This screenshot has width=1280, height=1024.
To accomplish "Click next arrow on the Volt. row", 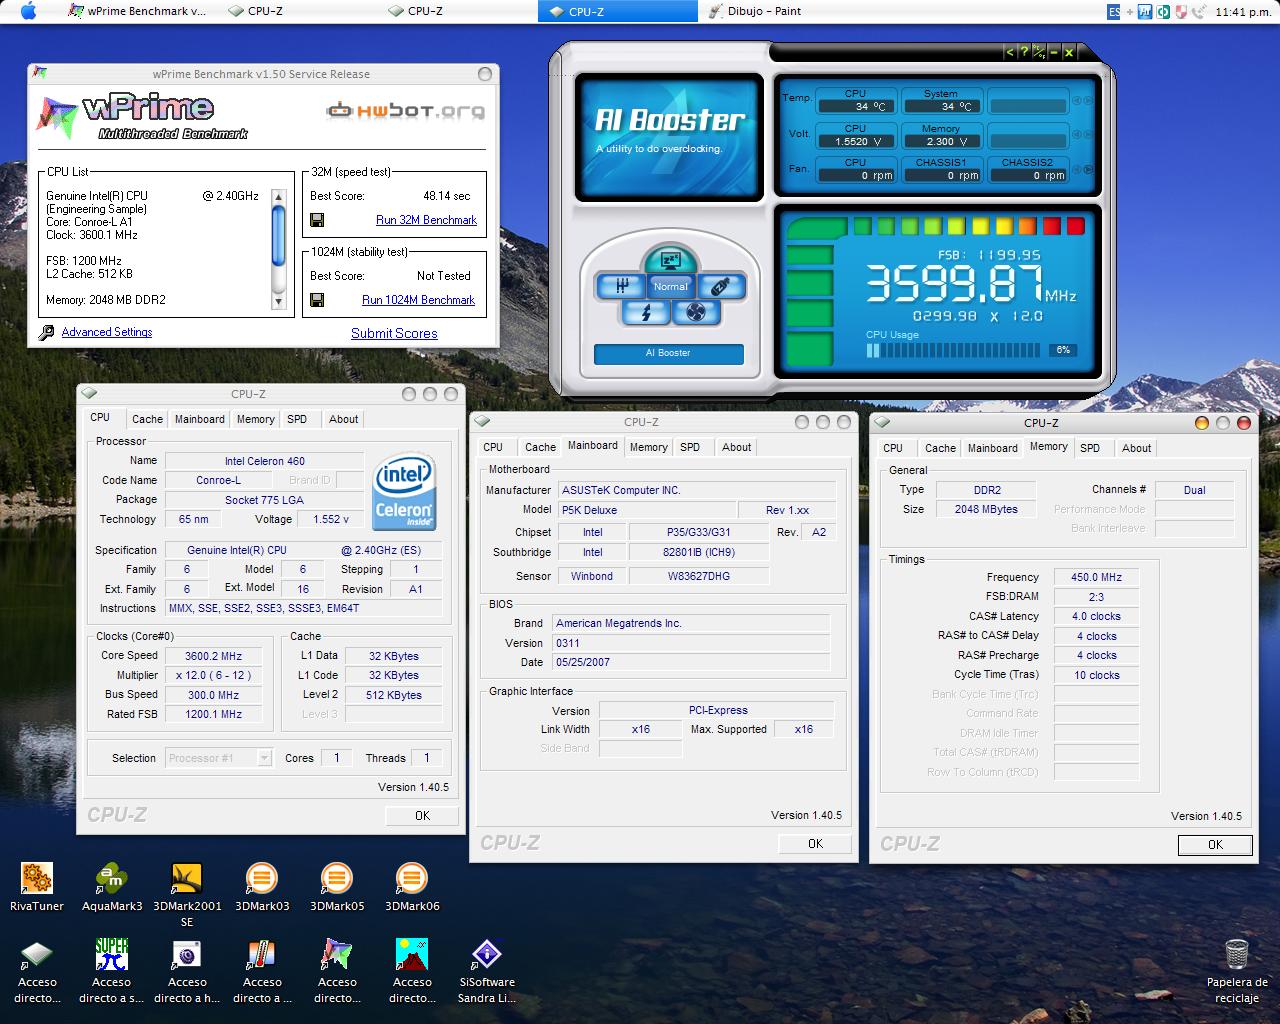I will (1087, 135).
